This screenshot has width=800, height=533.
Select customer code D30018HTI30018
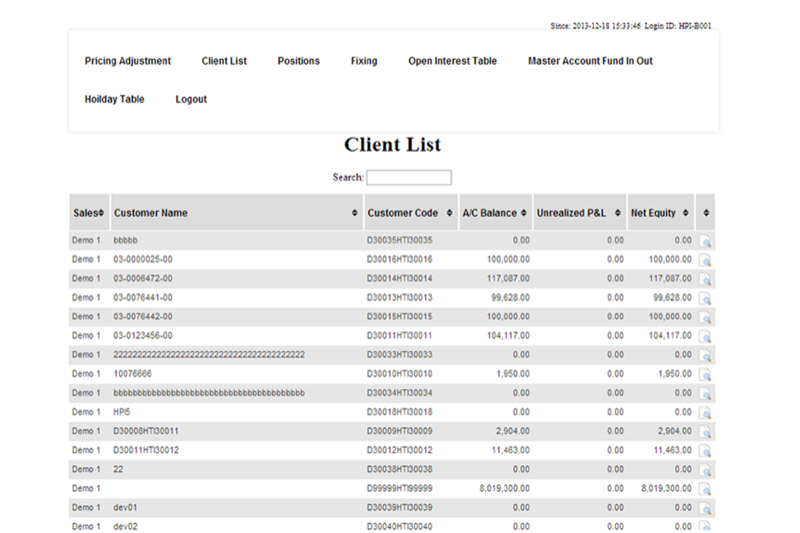(399, 412)
